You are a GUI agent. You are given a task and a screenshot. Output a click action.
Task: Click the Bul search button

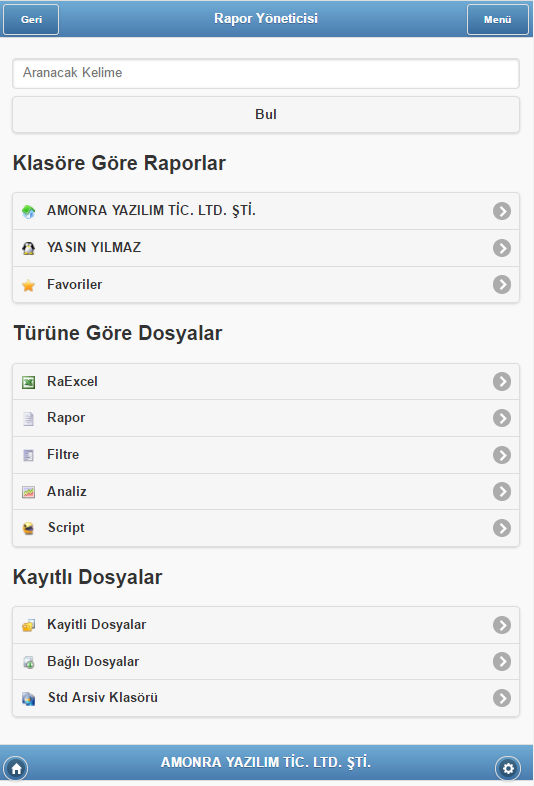[x=266, y=115]
